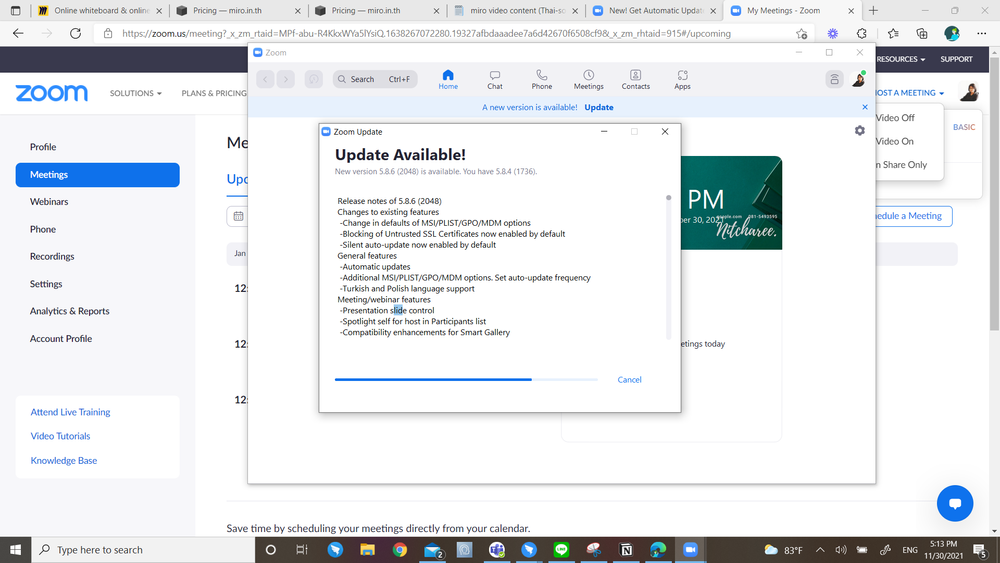Open the browser Collections icon
Viewport: 1000px width, 563px height.
[x=922, y=34]
